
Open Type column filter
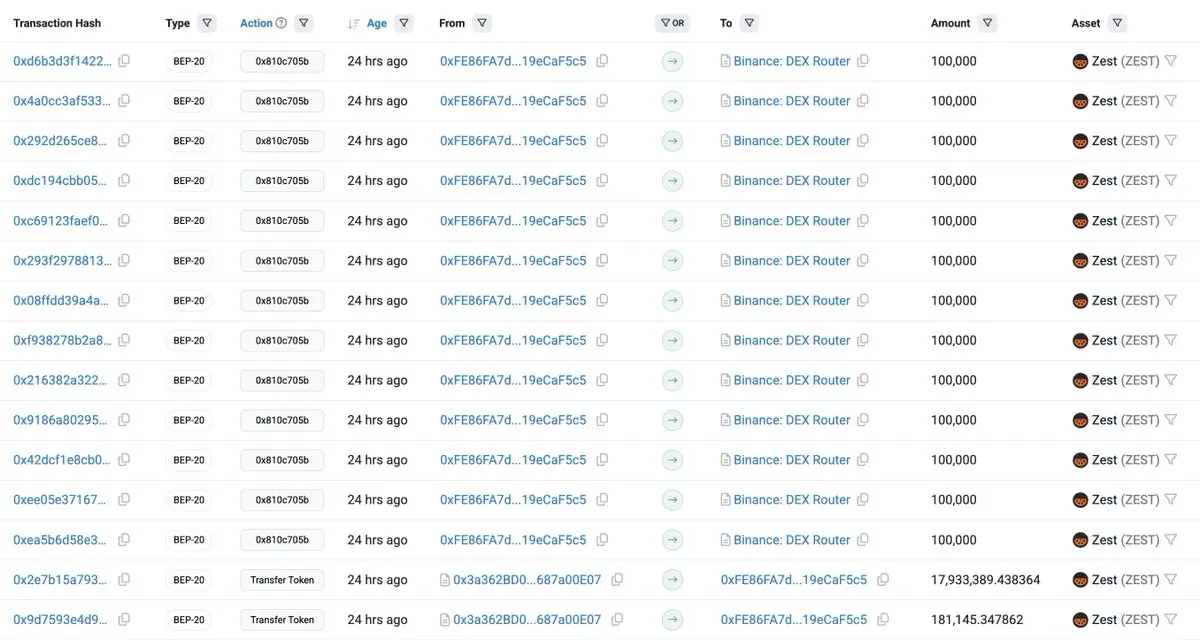click(x=207, y=23)
